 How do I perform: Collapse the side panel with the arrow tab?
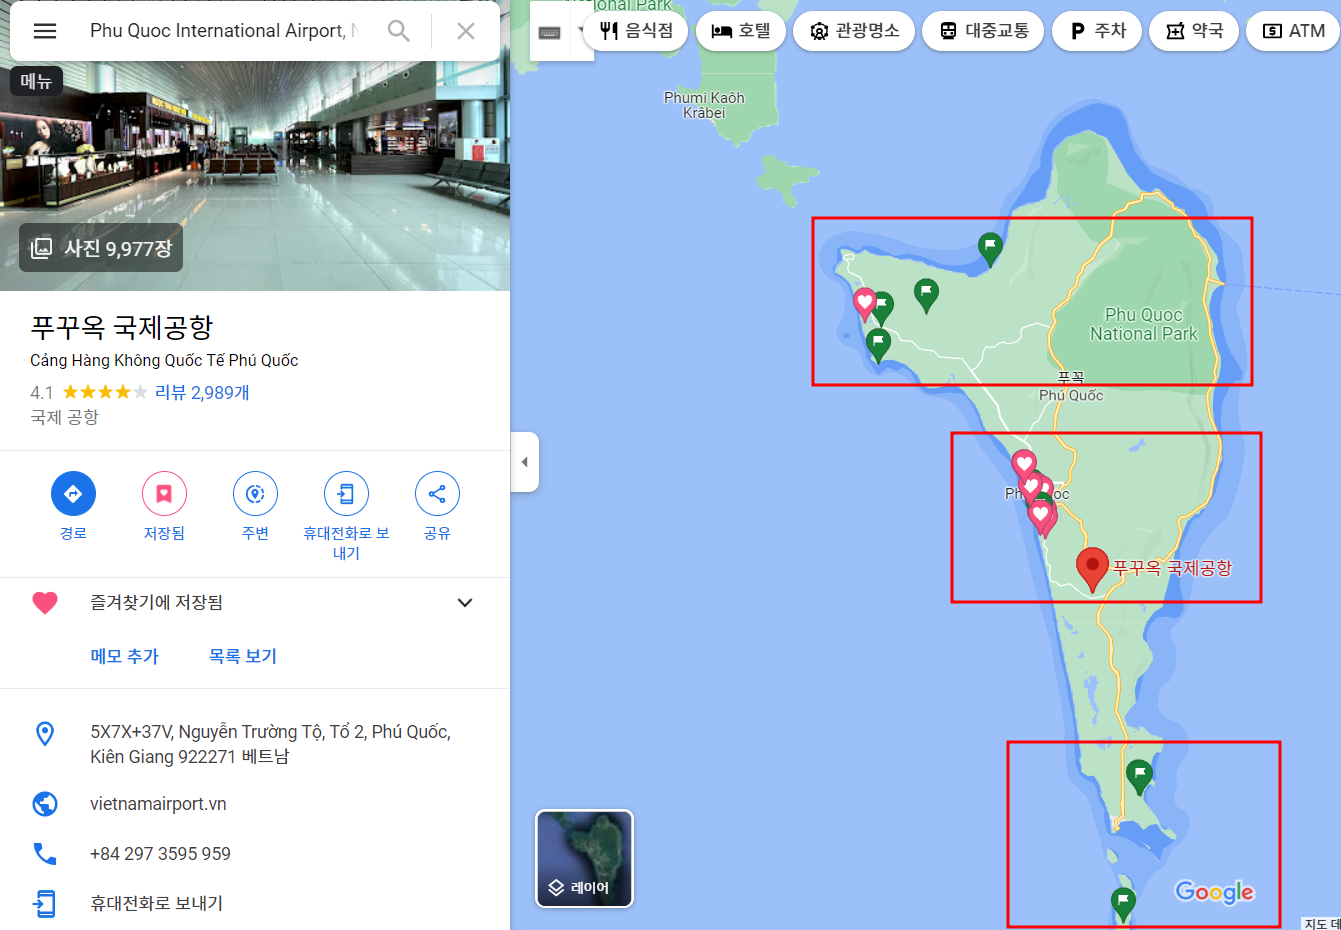tap(525, 462)
